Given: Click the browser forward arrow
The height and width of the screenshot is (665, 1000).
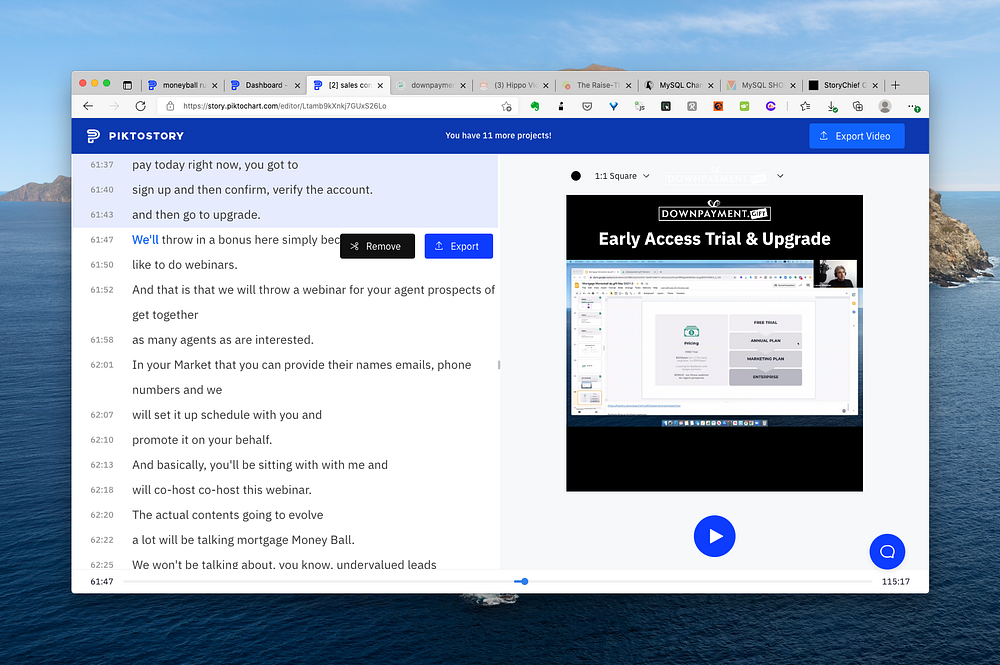Looking at the screenshot, I should tap(114, 106).
